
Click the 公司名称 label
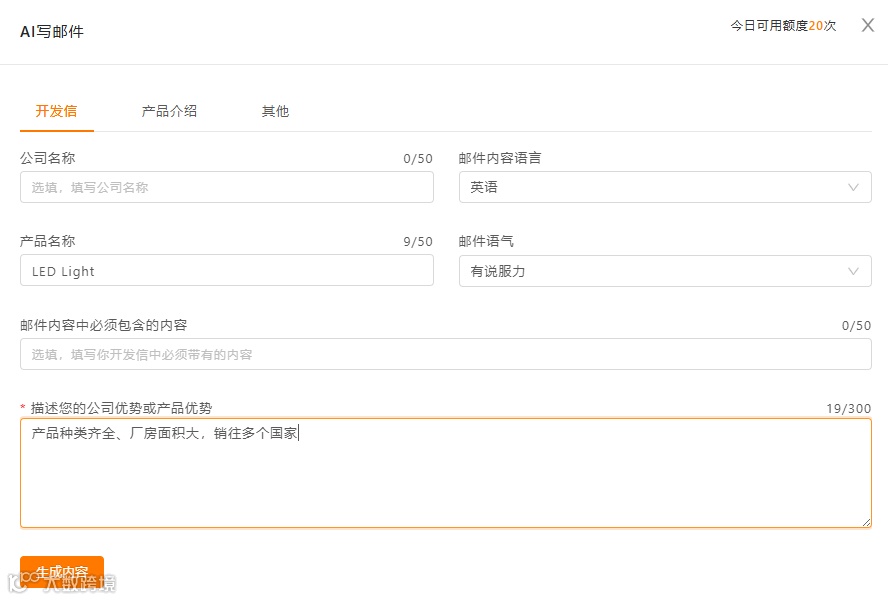click(48, 158)
